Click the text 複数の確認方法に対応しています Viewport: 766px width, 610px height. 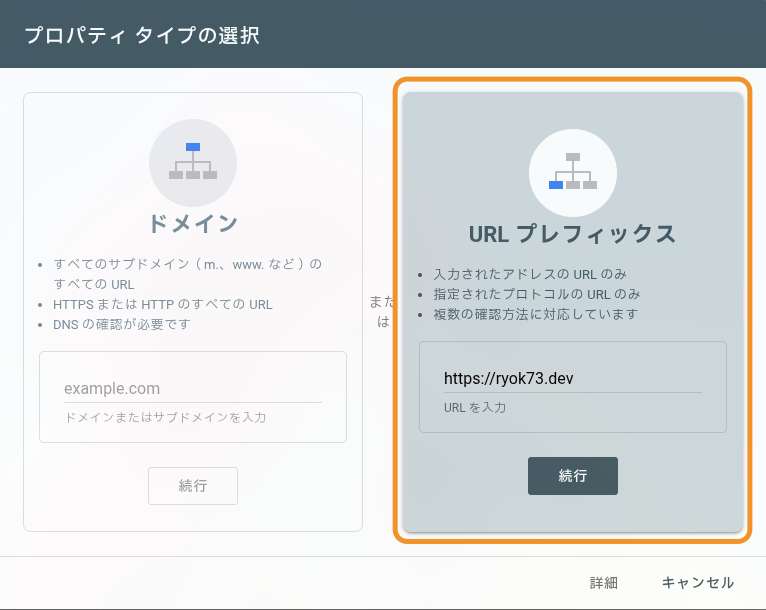(x=535, y=314)
